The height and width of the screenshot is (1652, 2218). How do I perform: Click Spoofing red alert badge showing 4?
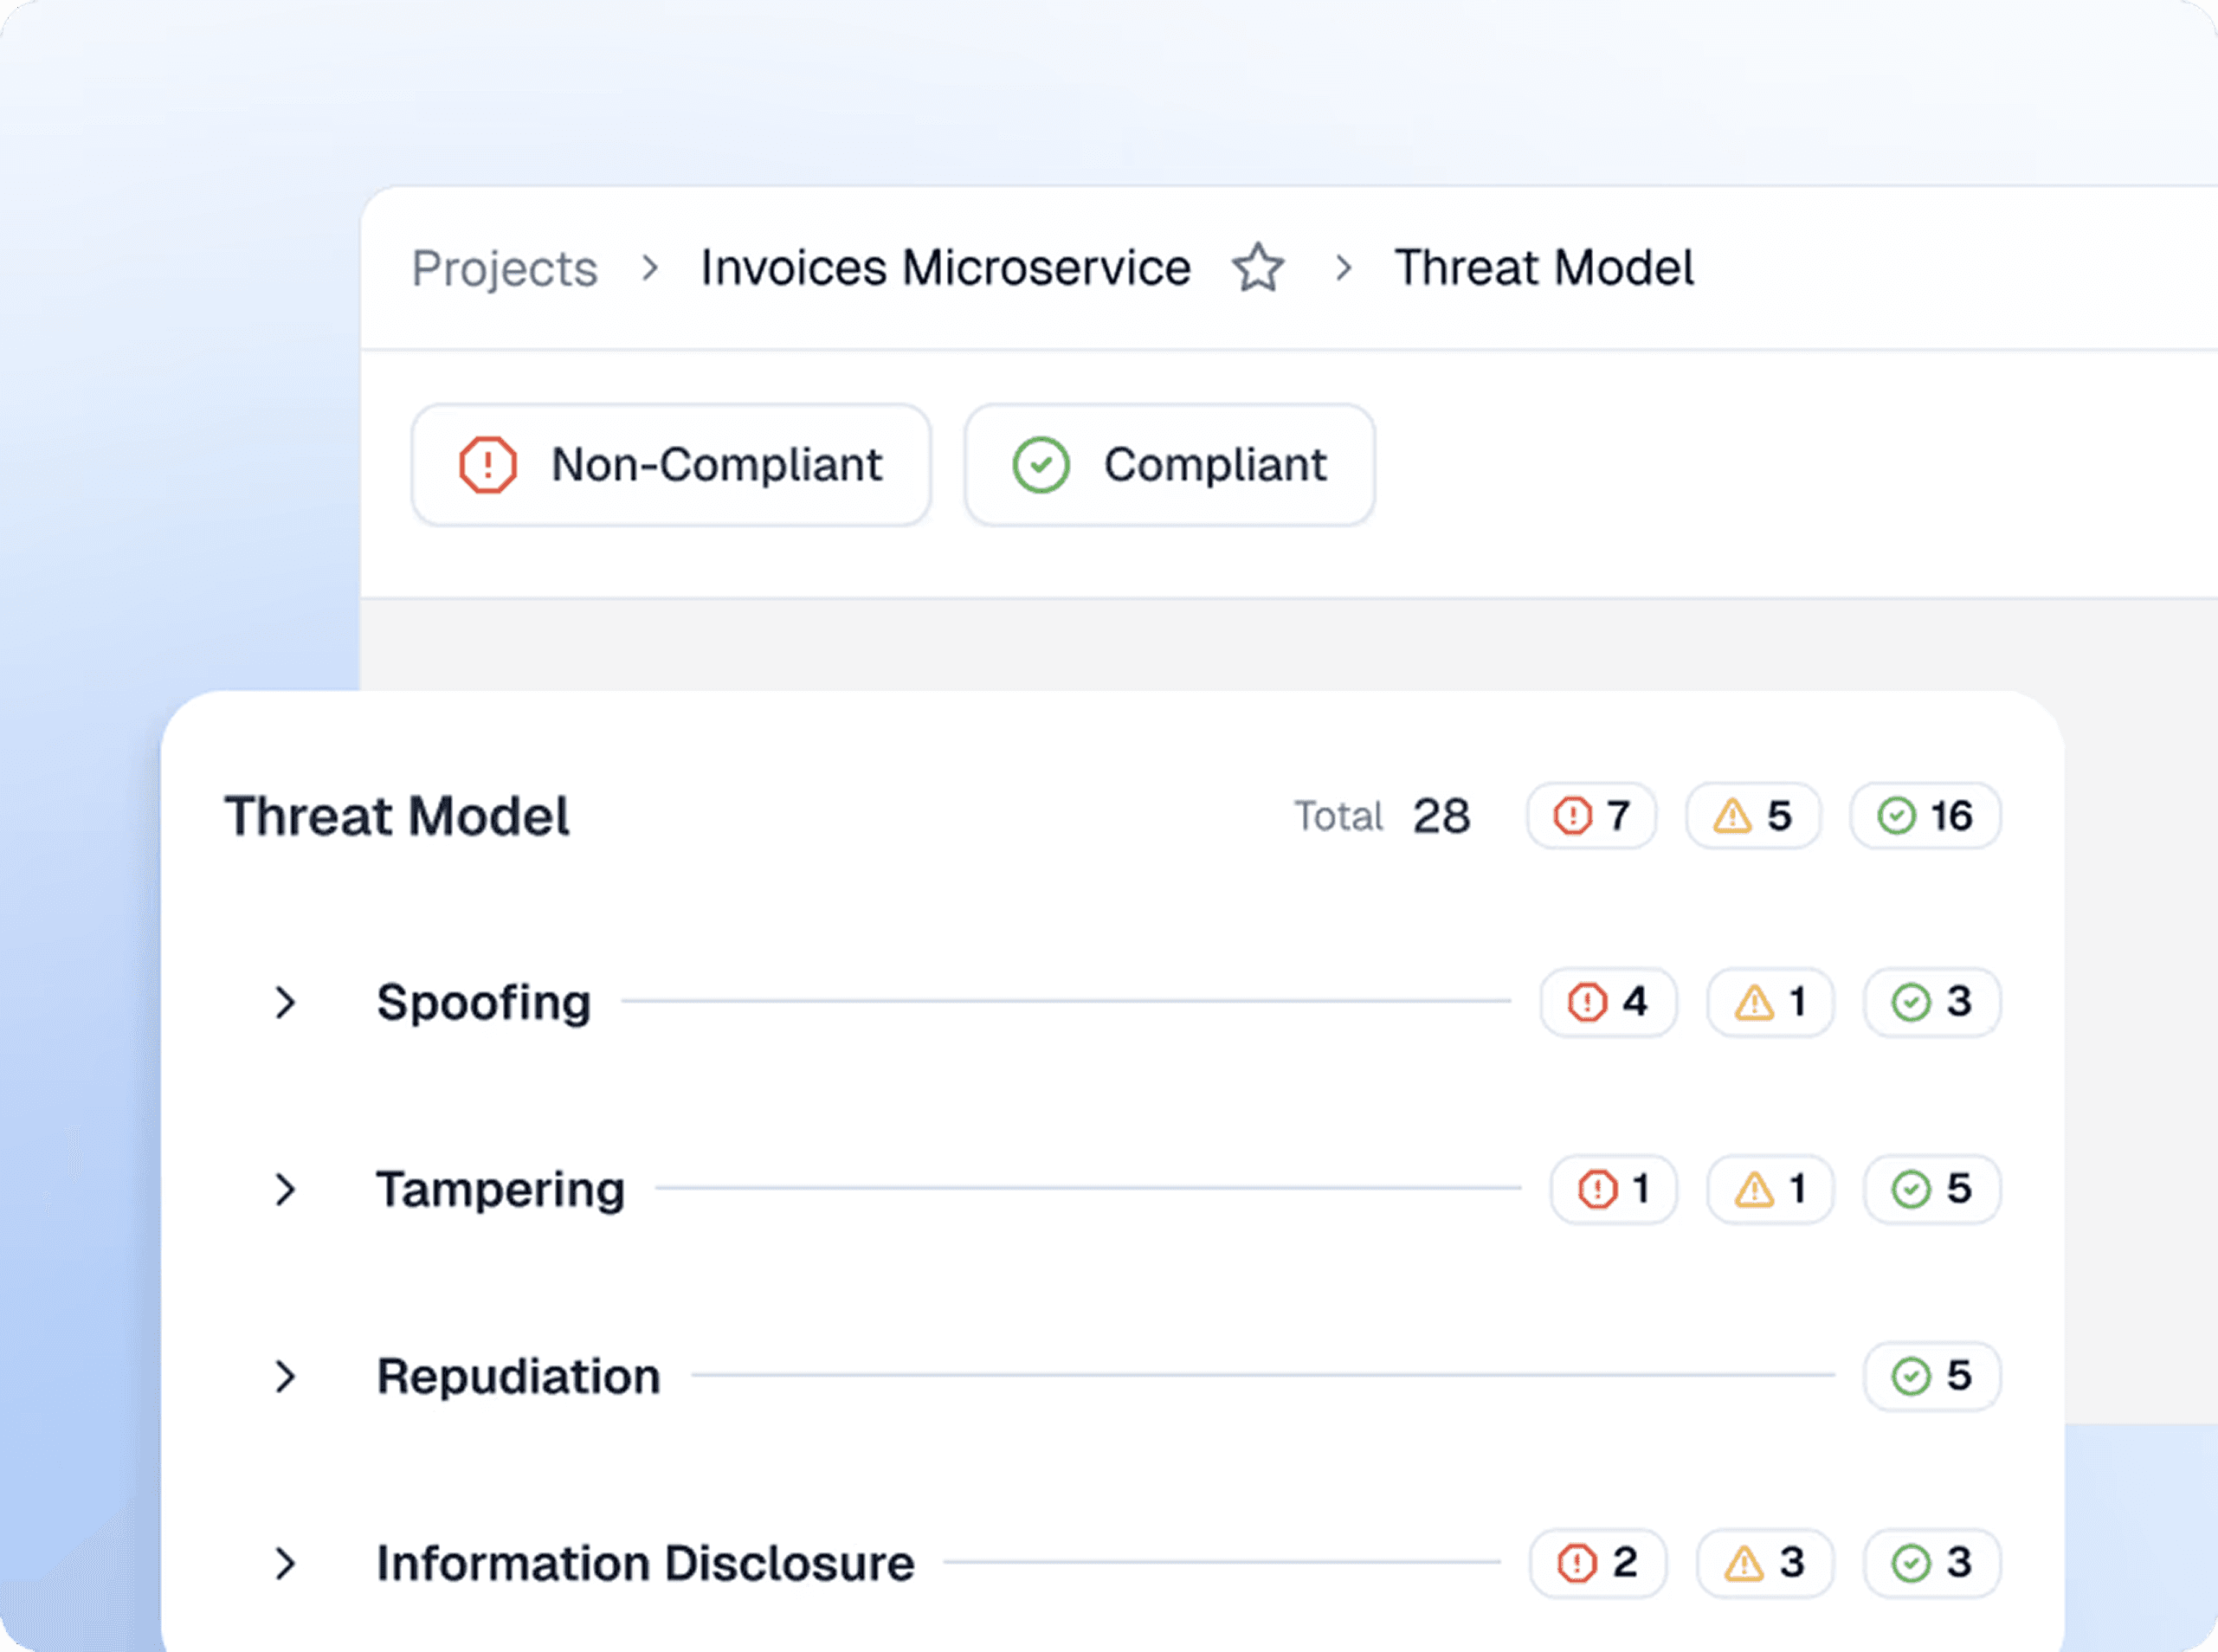[1607, 1002]
